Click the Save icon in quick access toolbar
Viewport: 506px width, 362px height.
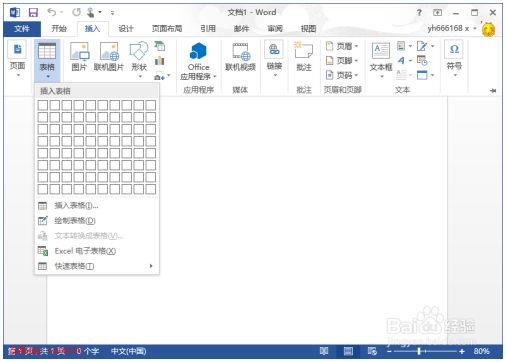point(33,13)
